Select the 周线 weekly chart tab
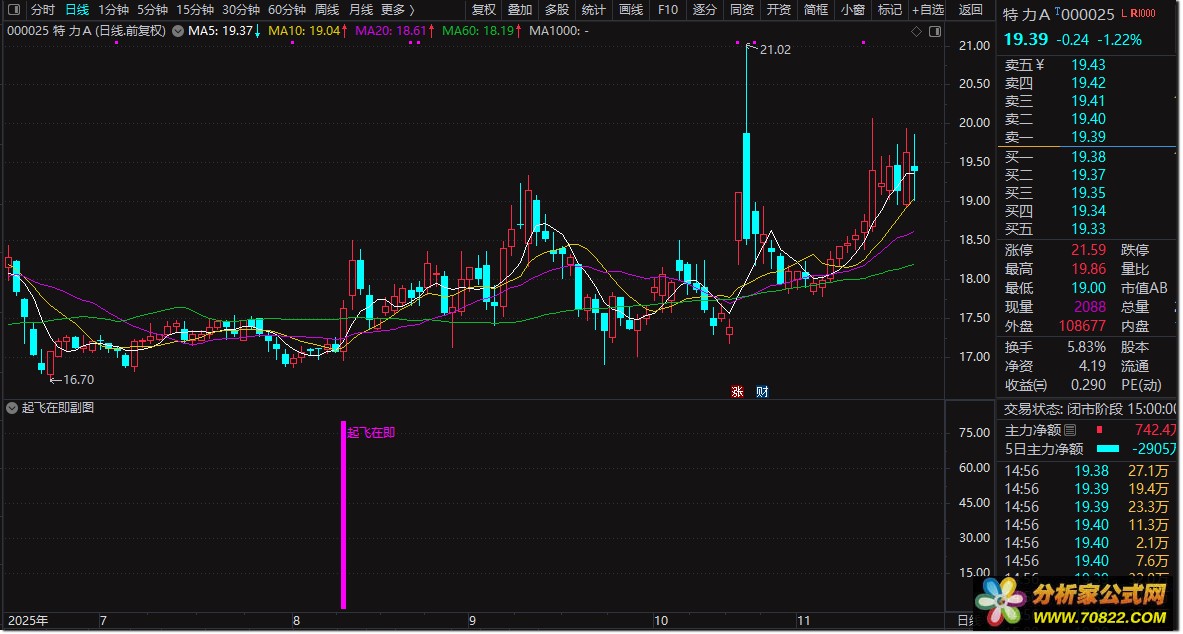 [x=327, y=10]
